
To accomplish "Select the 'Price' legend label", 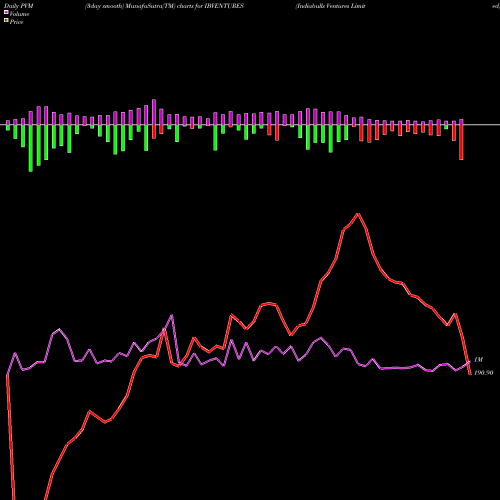I will 17,22.
